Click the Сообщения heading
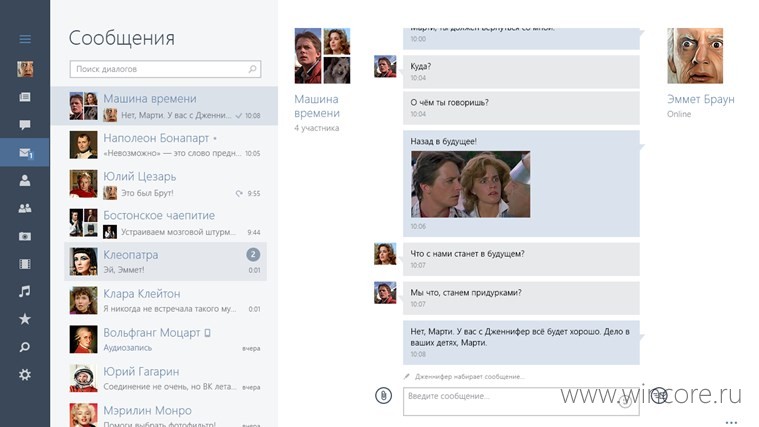Image resolution: width=759 pixels, height=427 pixels. point(121,38)
